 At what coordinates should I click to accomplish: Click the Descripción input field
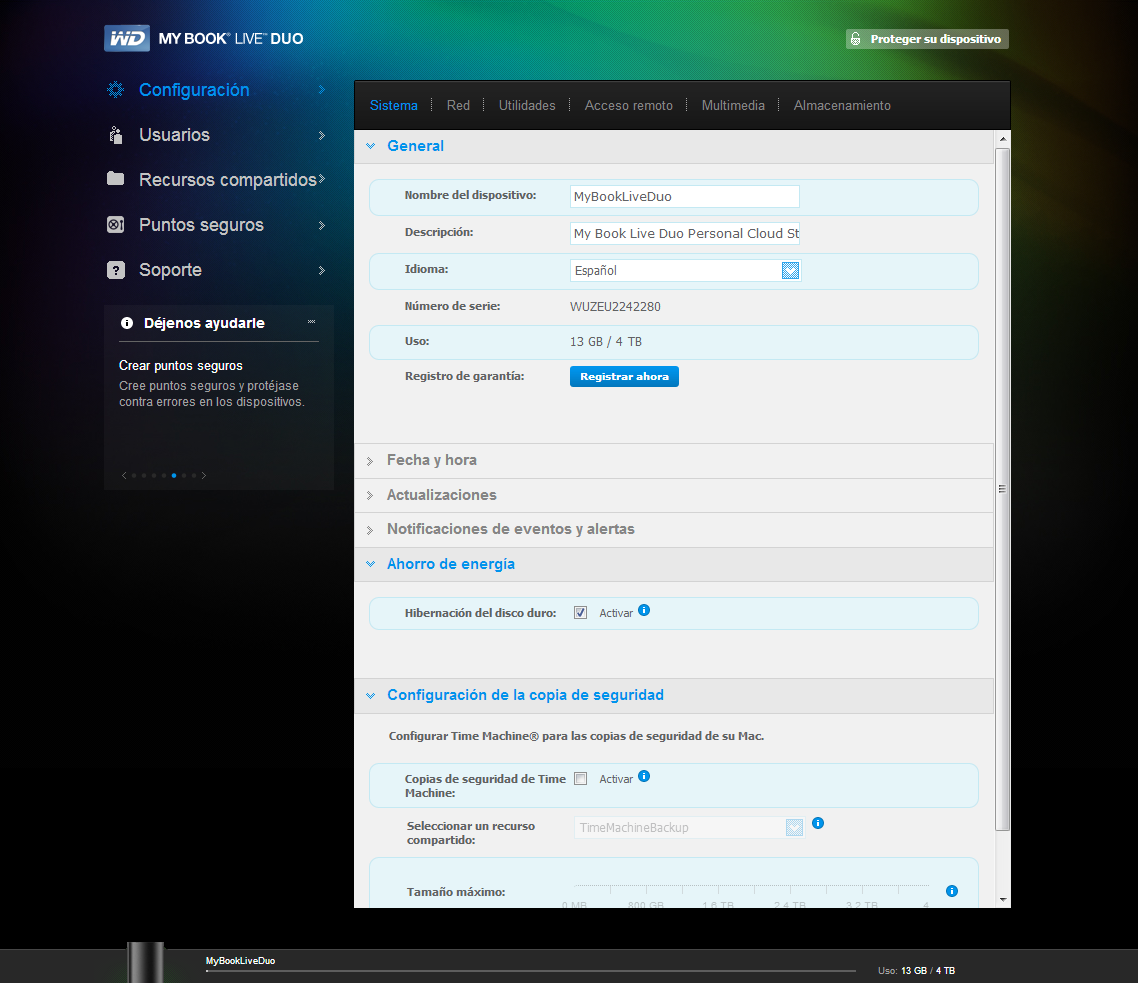(684, 234)
